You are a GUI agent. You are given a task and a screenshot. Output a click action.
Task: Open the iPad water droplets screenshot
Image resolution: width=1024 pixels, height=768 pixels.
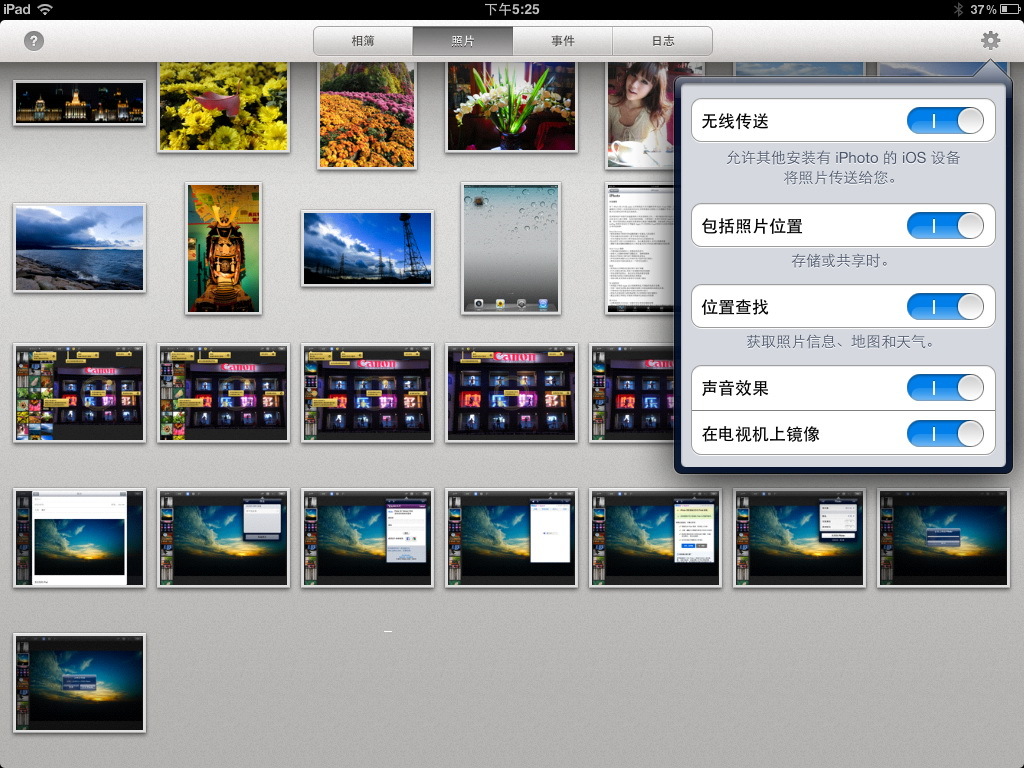coord(511,247)
